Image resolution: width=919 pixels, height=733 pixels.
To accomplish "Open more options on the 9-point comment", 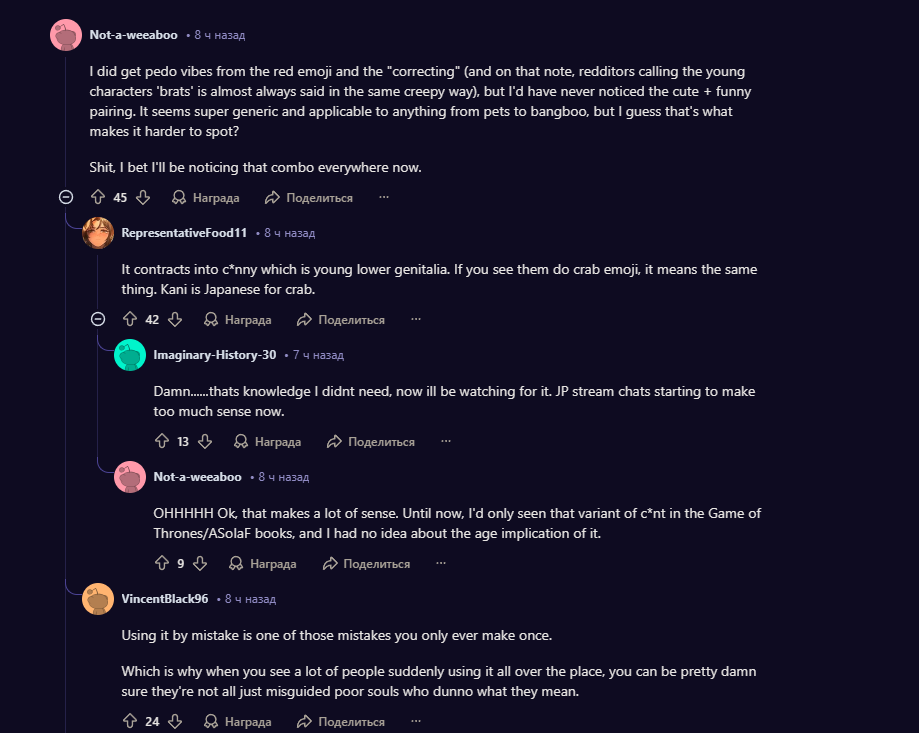I will point(441,563).
